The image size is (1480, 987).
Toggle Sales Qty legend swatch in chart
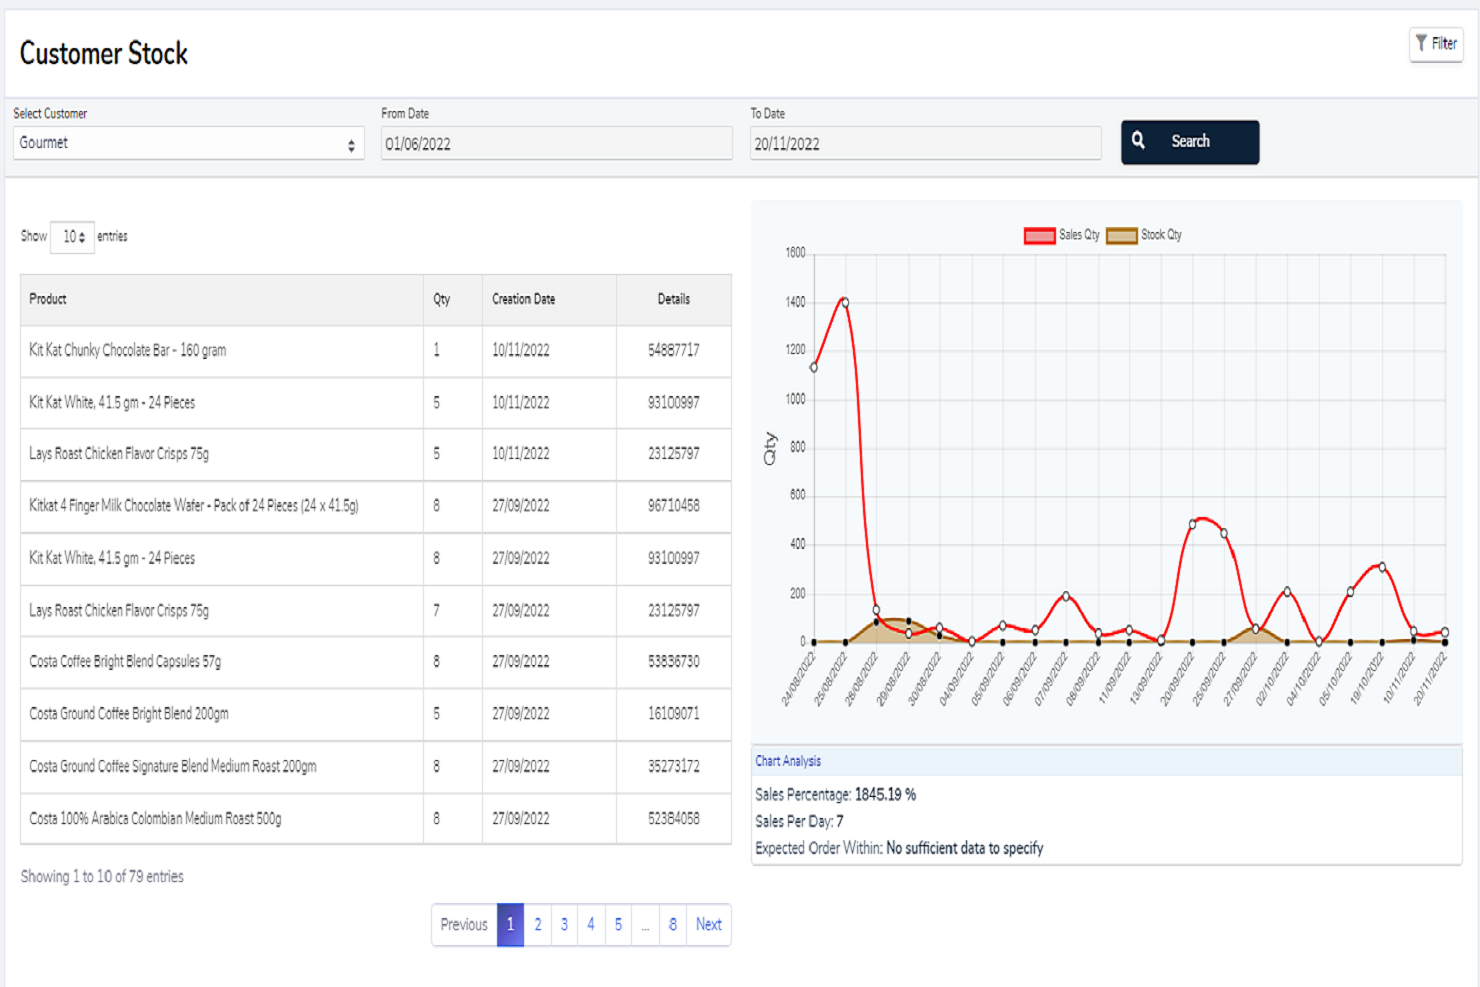tap(1039, 236)
